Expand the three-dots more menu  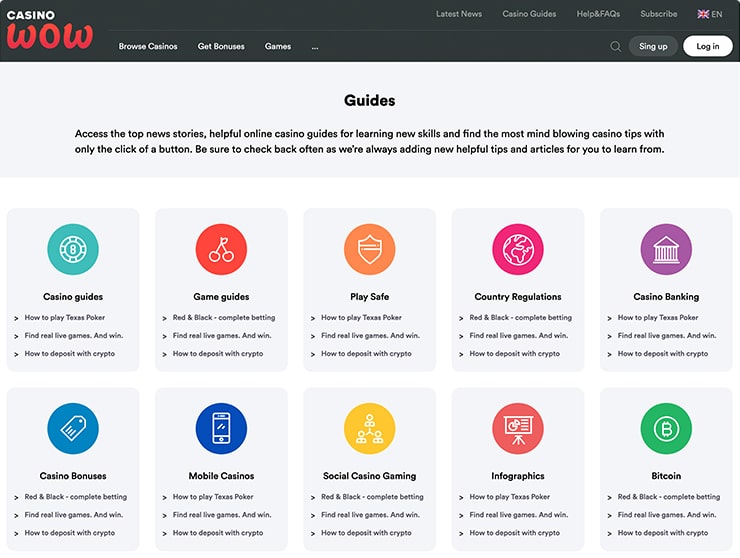click(315, 47)
